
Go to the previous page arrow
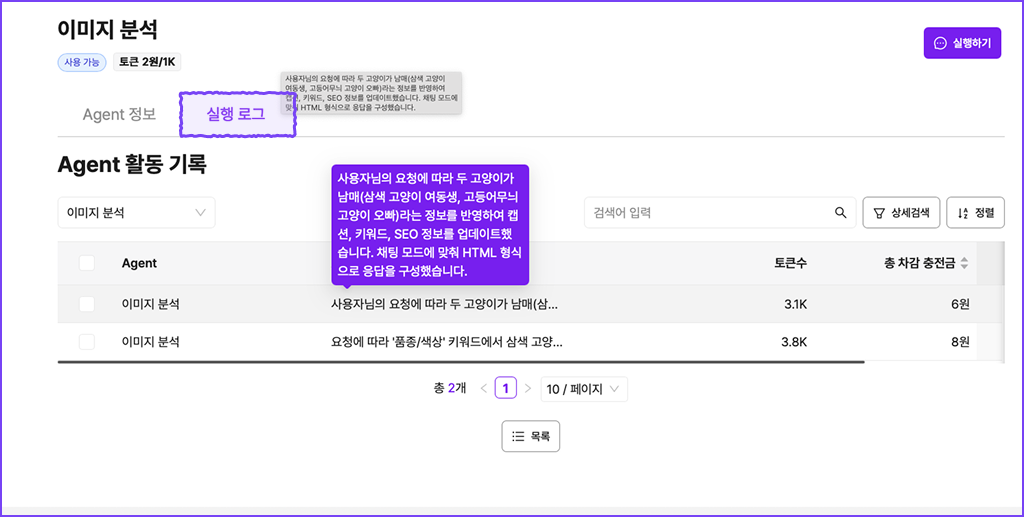pos(484,388)
